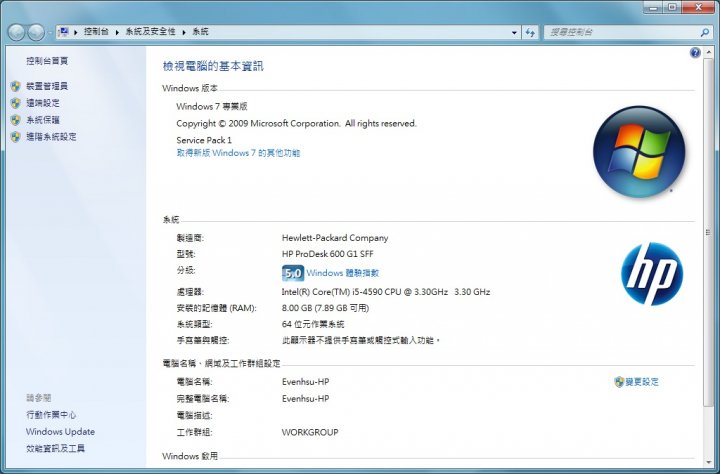Go back with the Back arrow button
The height and width of the screenshot is (474, 720).
coord(17,32)
